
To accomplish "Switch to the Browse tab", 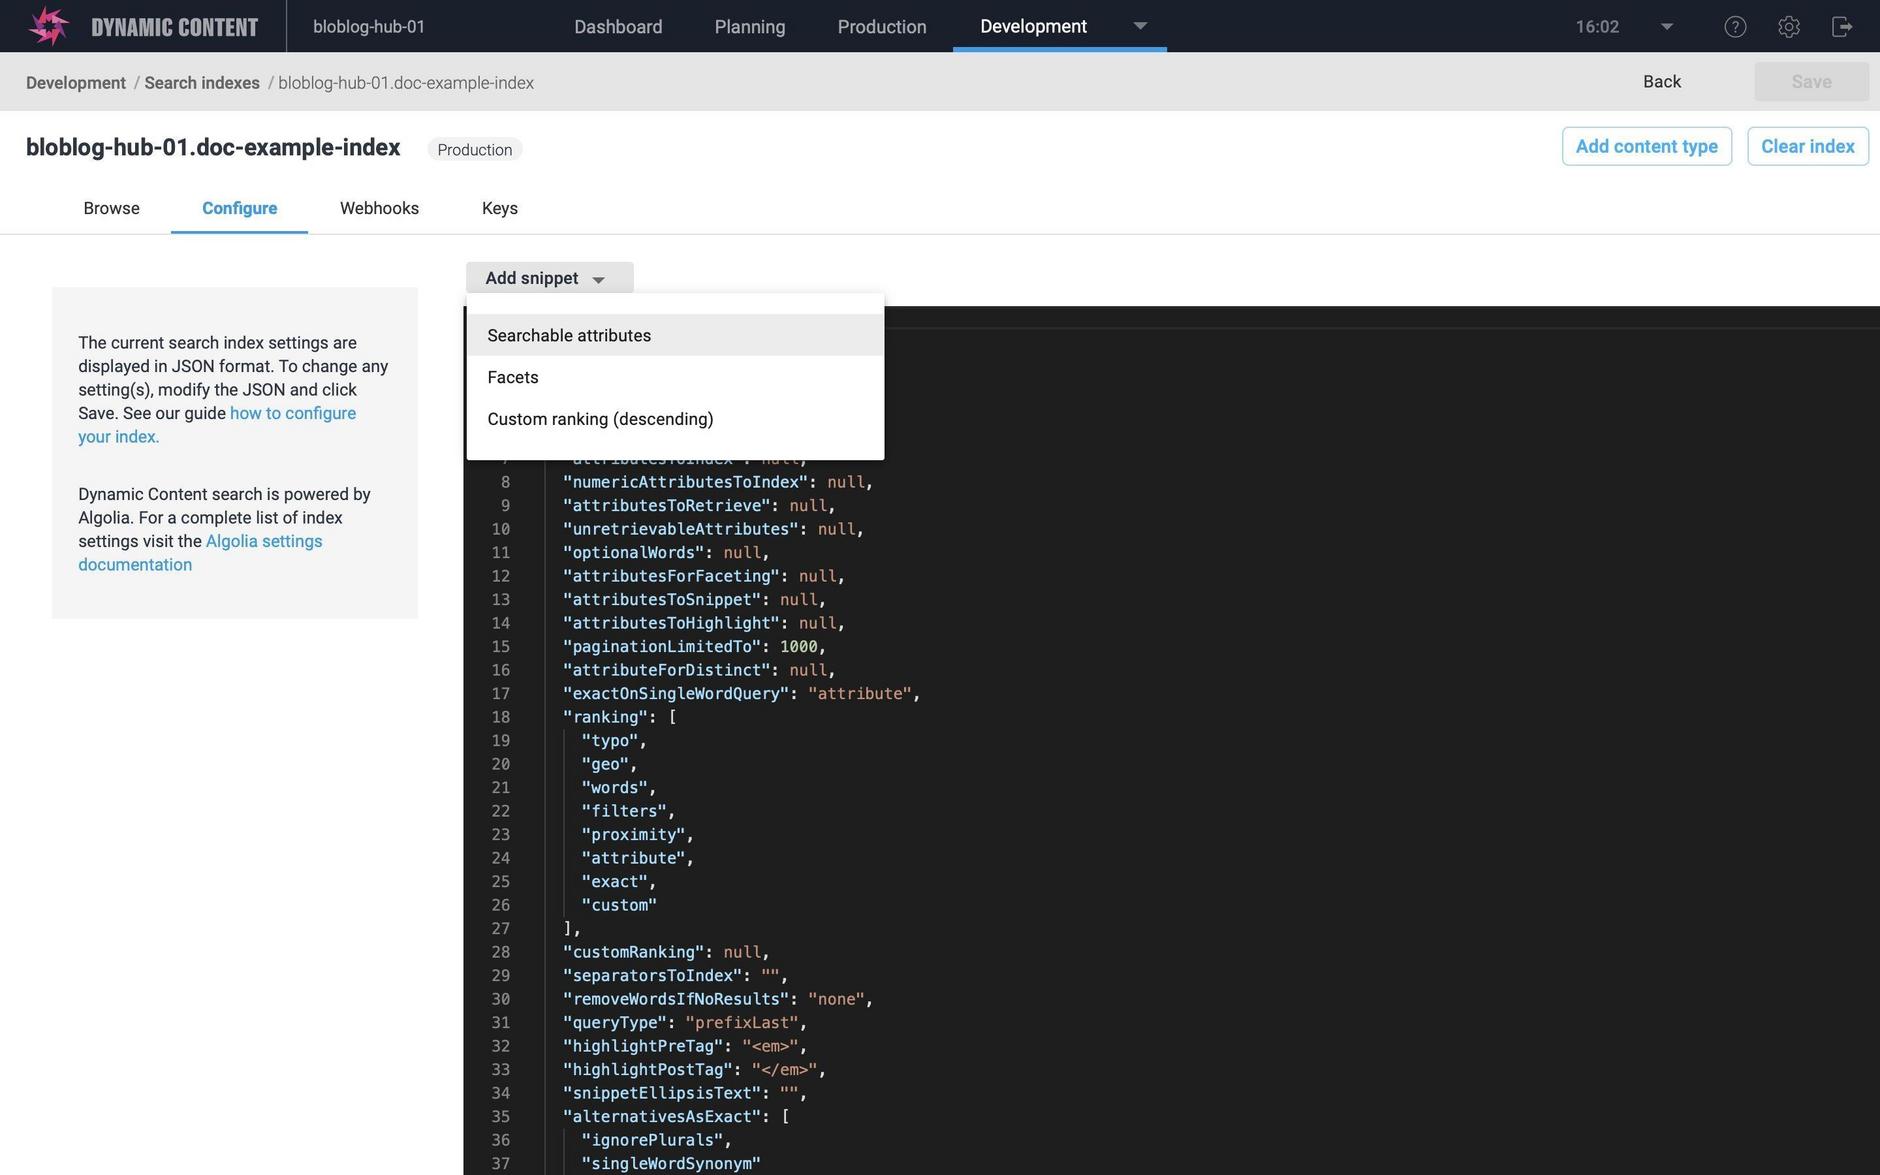I will click(111, 208).
